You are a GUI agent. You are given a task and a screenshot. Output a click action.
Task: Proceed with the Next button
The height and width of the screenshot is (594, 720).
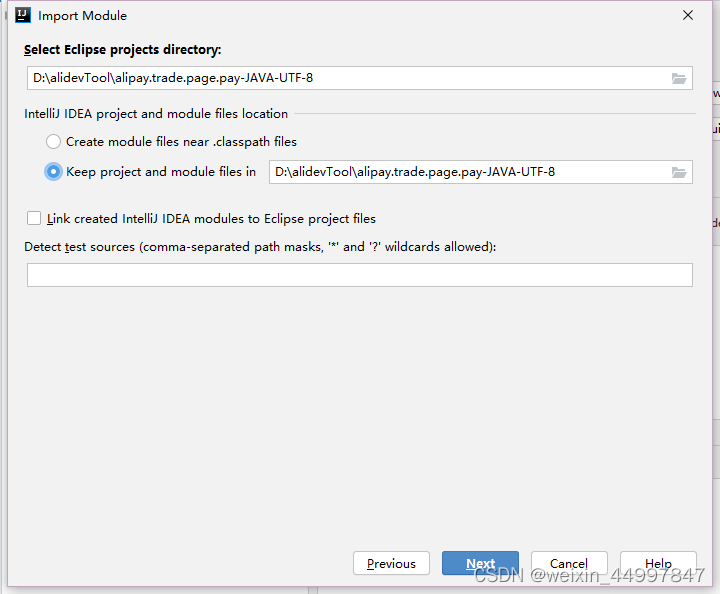click(480, 563)
